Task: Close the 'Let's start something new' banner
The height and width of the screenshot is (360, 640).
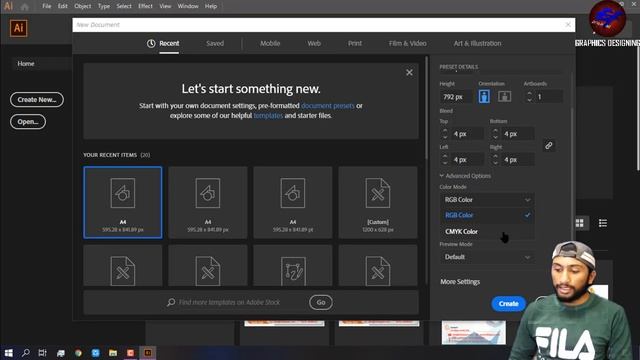Action: 409,73
